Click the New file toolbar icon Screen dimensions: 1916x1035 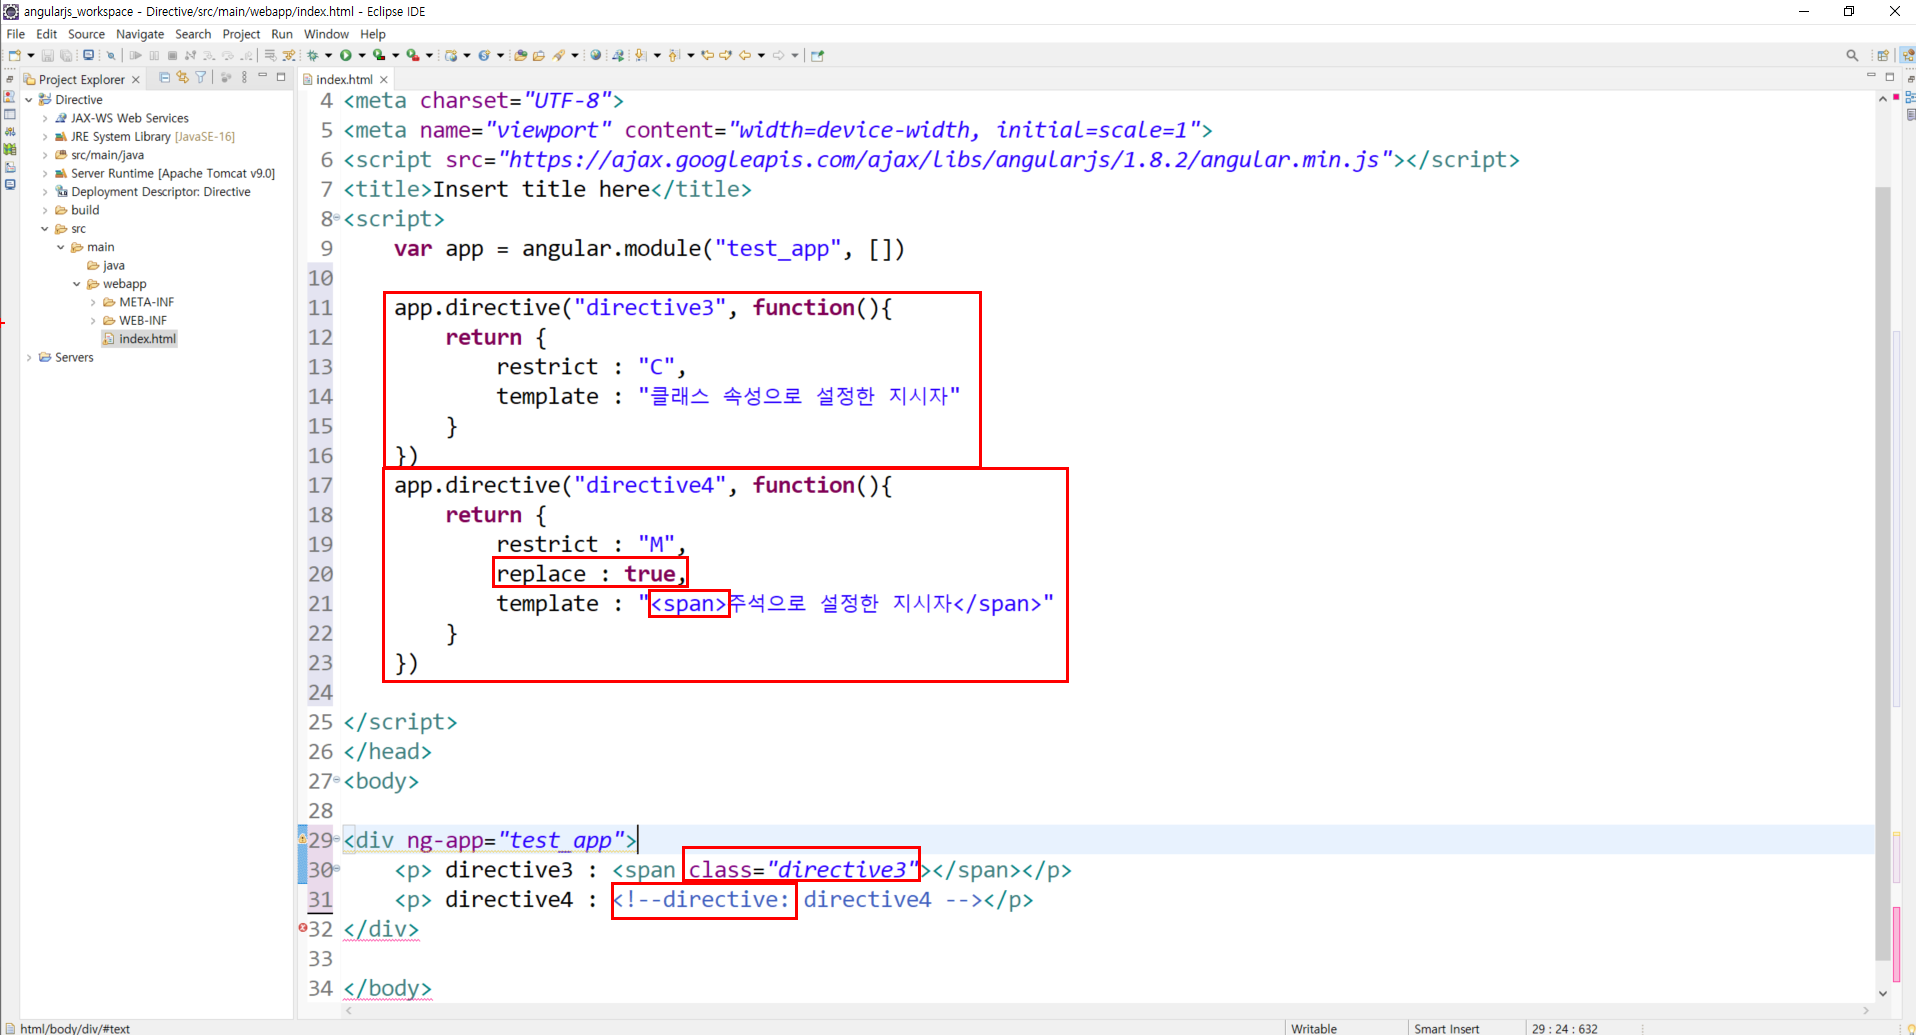pos(14,55)
